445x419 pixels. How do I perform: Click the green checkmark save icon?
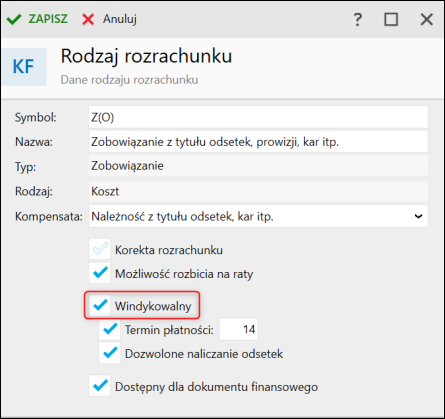[x=14, y=19]
